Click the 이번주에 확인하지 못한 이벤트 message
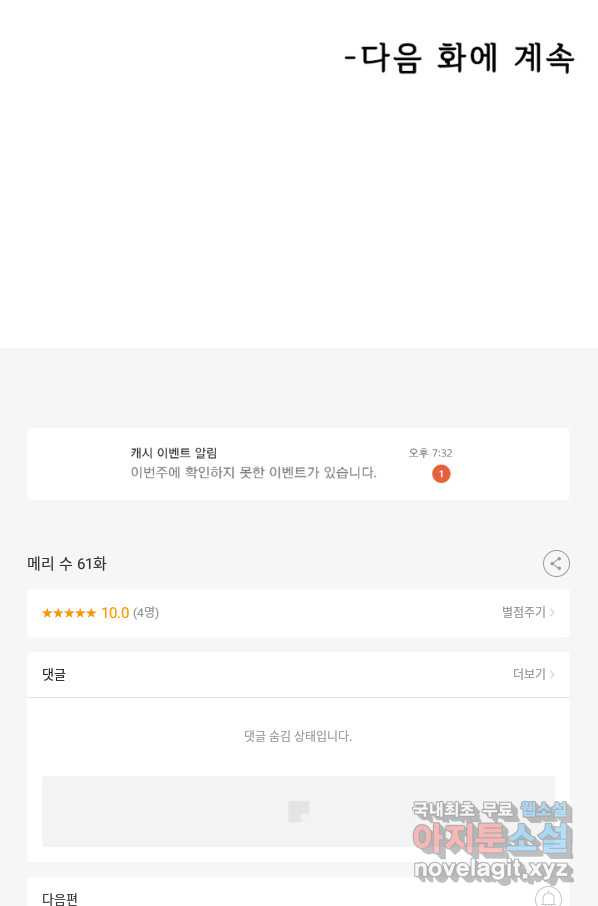598x906 pixels. tap(253, 473)
